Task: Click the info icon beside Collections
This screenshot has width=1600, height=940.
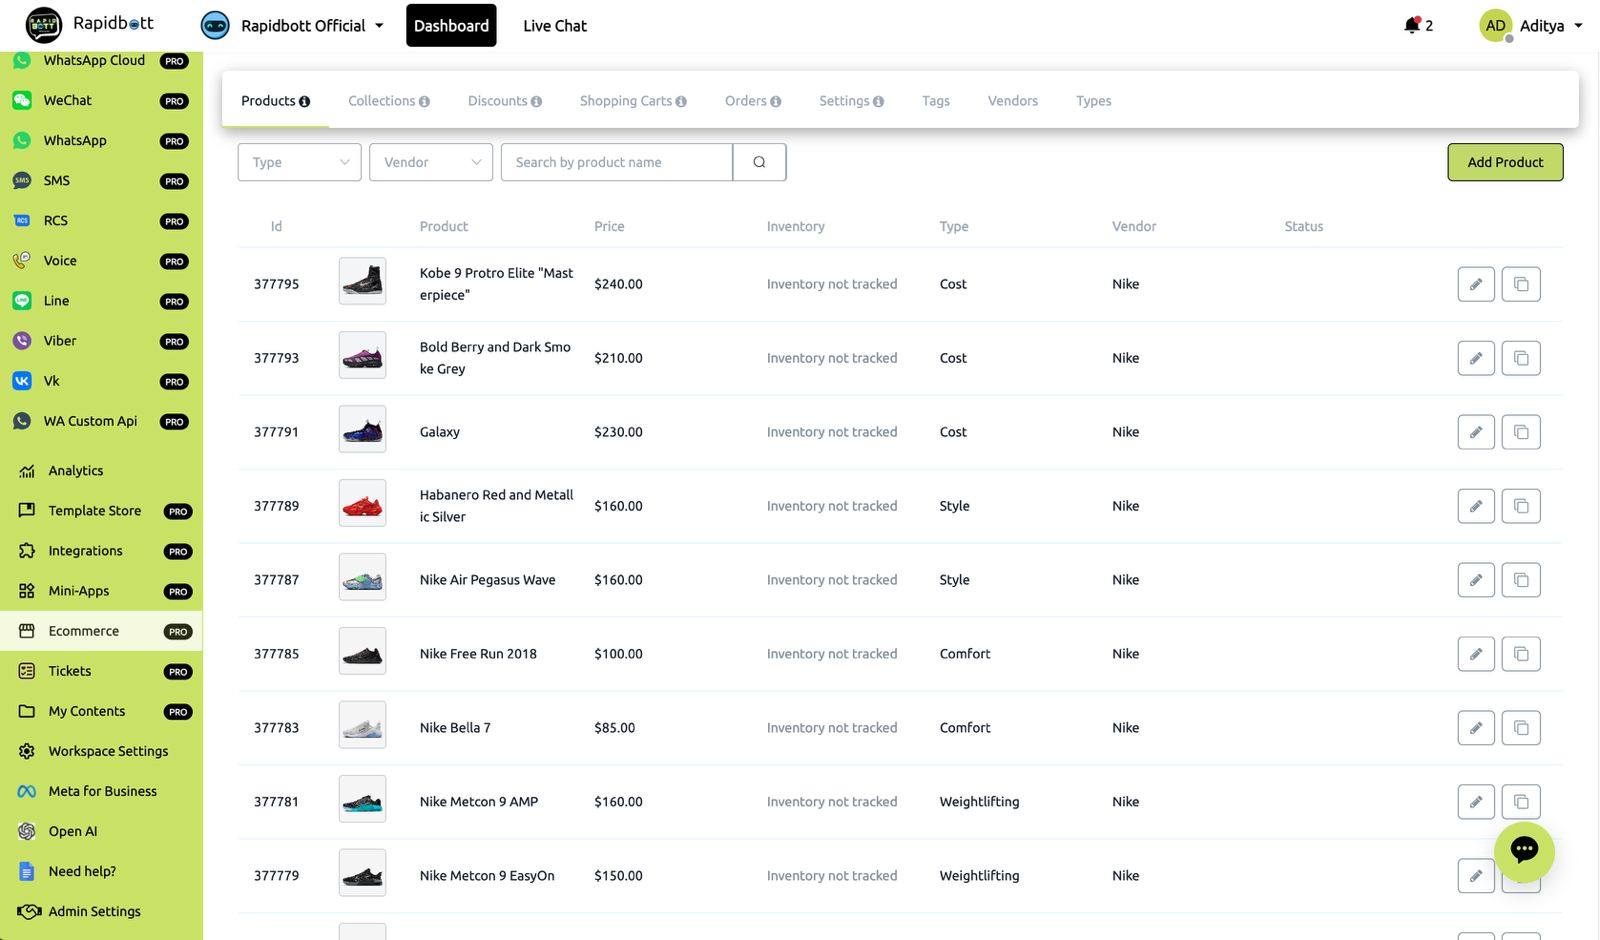Action: 425,102
